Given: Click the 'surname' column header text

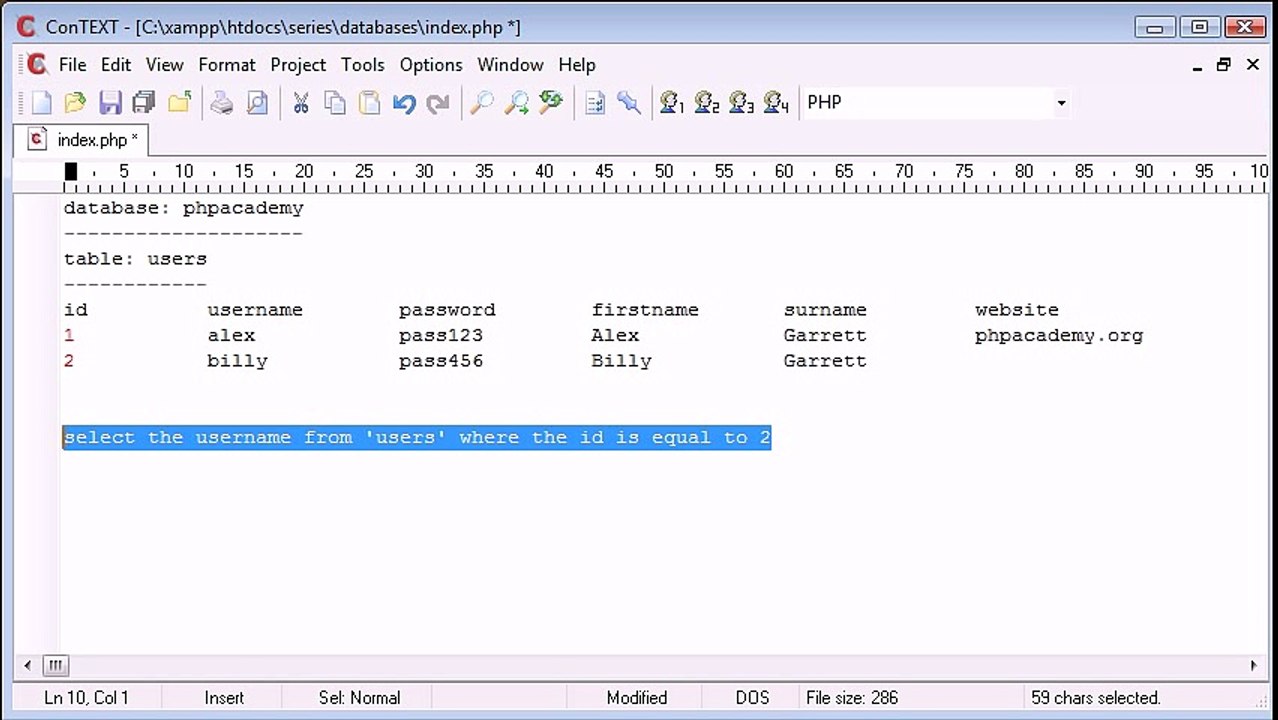Looking at the screenshot, I should [825, 310].
